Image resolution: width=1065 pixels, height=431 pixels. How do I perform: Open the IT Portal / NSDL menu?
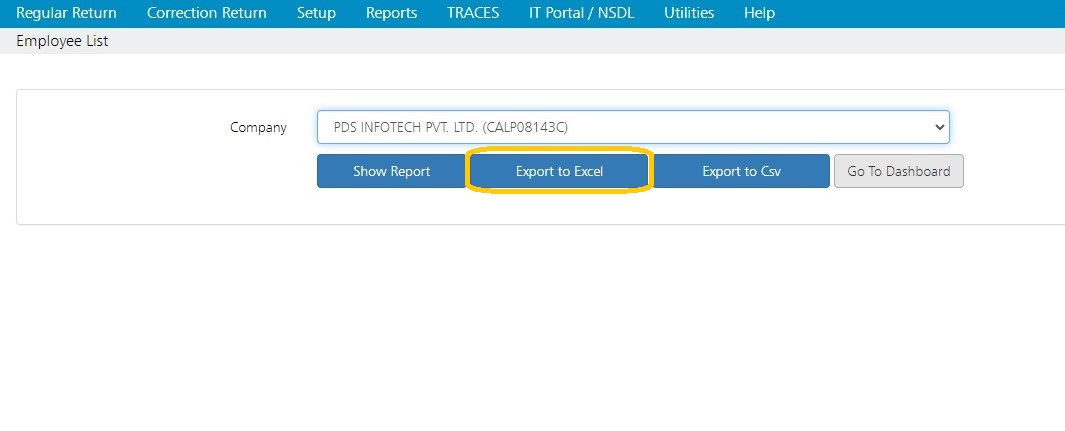pos(581,13)
